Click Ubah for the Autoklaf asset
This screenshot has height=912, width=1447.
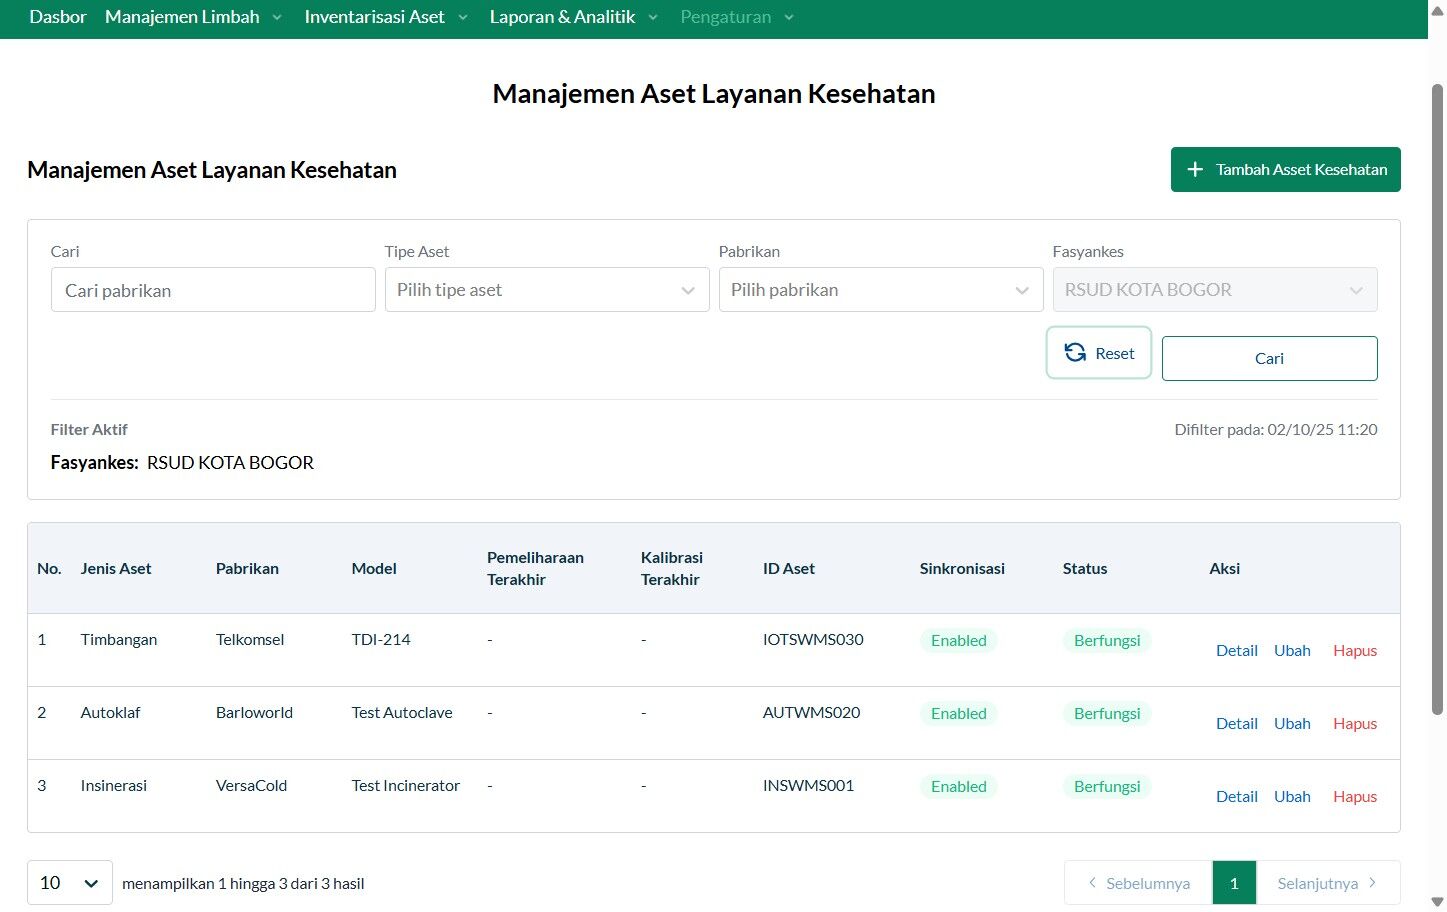pyautogui.click(x=1291, y=724)
